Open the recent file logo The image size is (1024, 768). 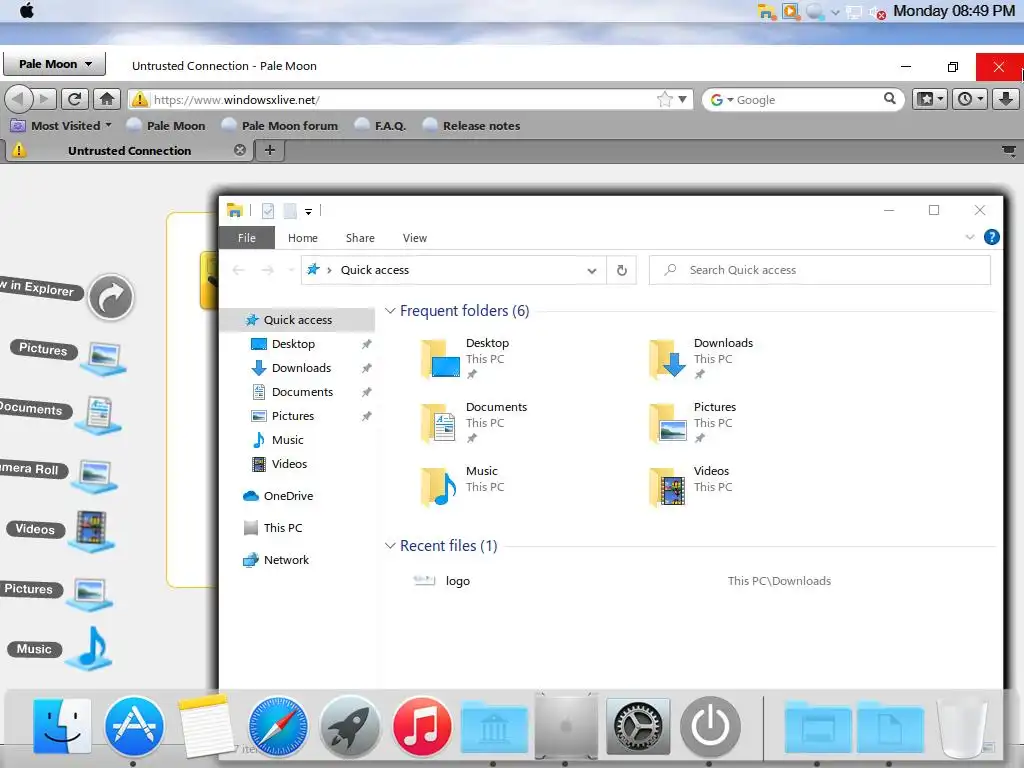click(458, 581)
